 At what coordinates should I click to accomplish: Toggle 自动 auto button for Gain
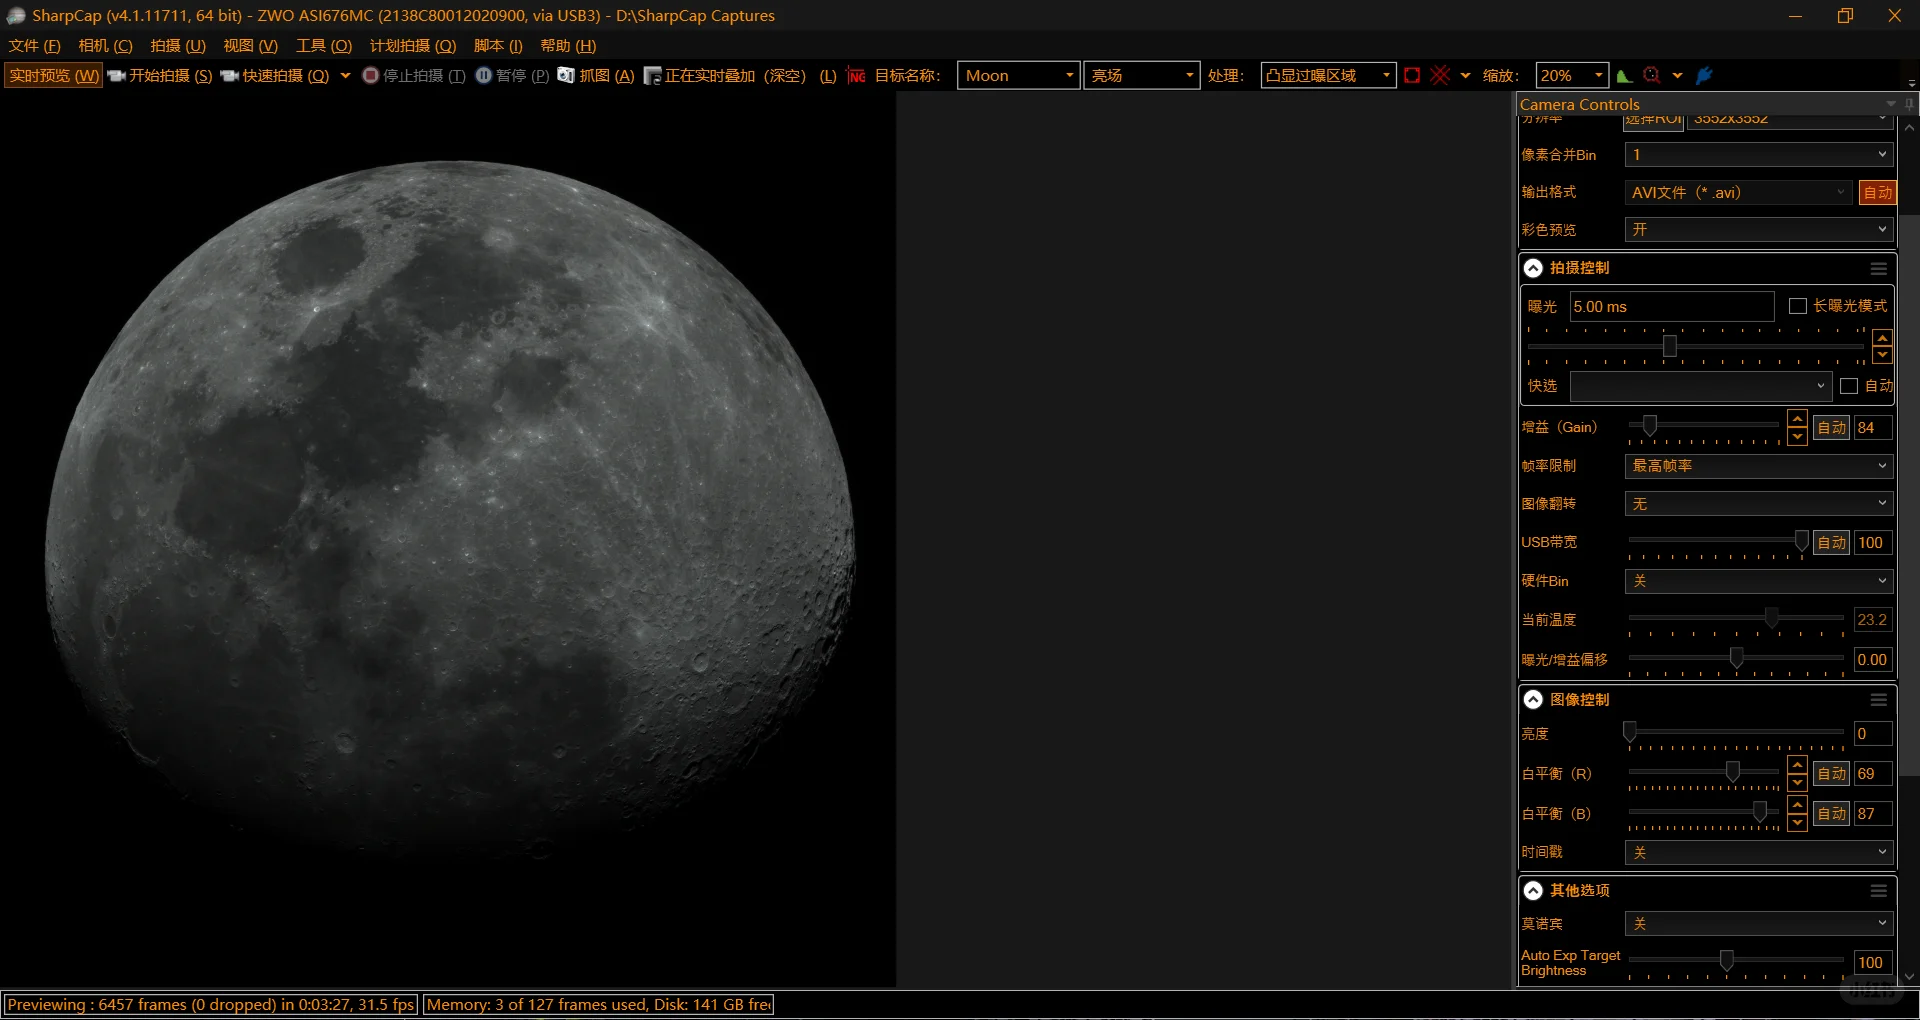[x=1831, y=428]
